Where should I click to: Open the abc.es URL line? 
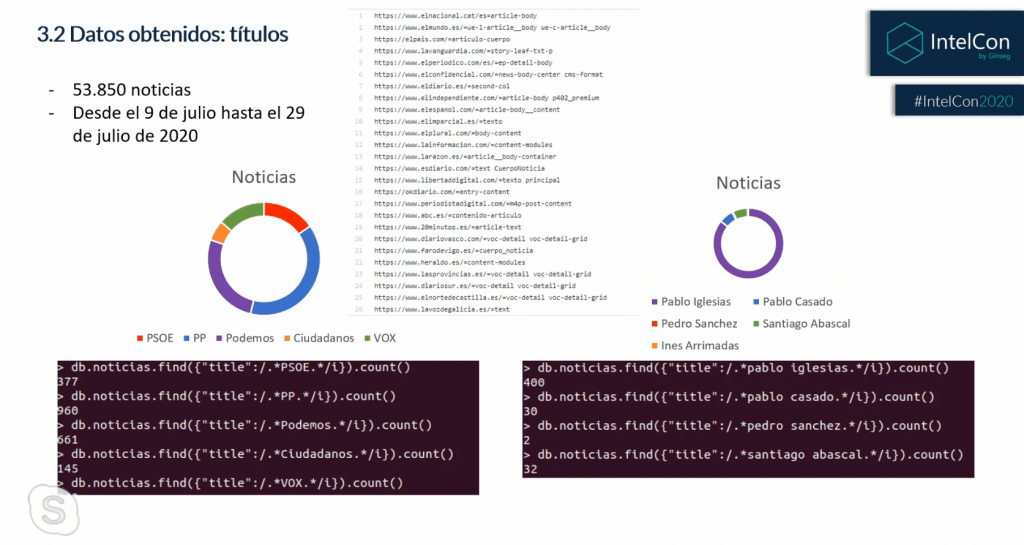447,215
